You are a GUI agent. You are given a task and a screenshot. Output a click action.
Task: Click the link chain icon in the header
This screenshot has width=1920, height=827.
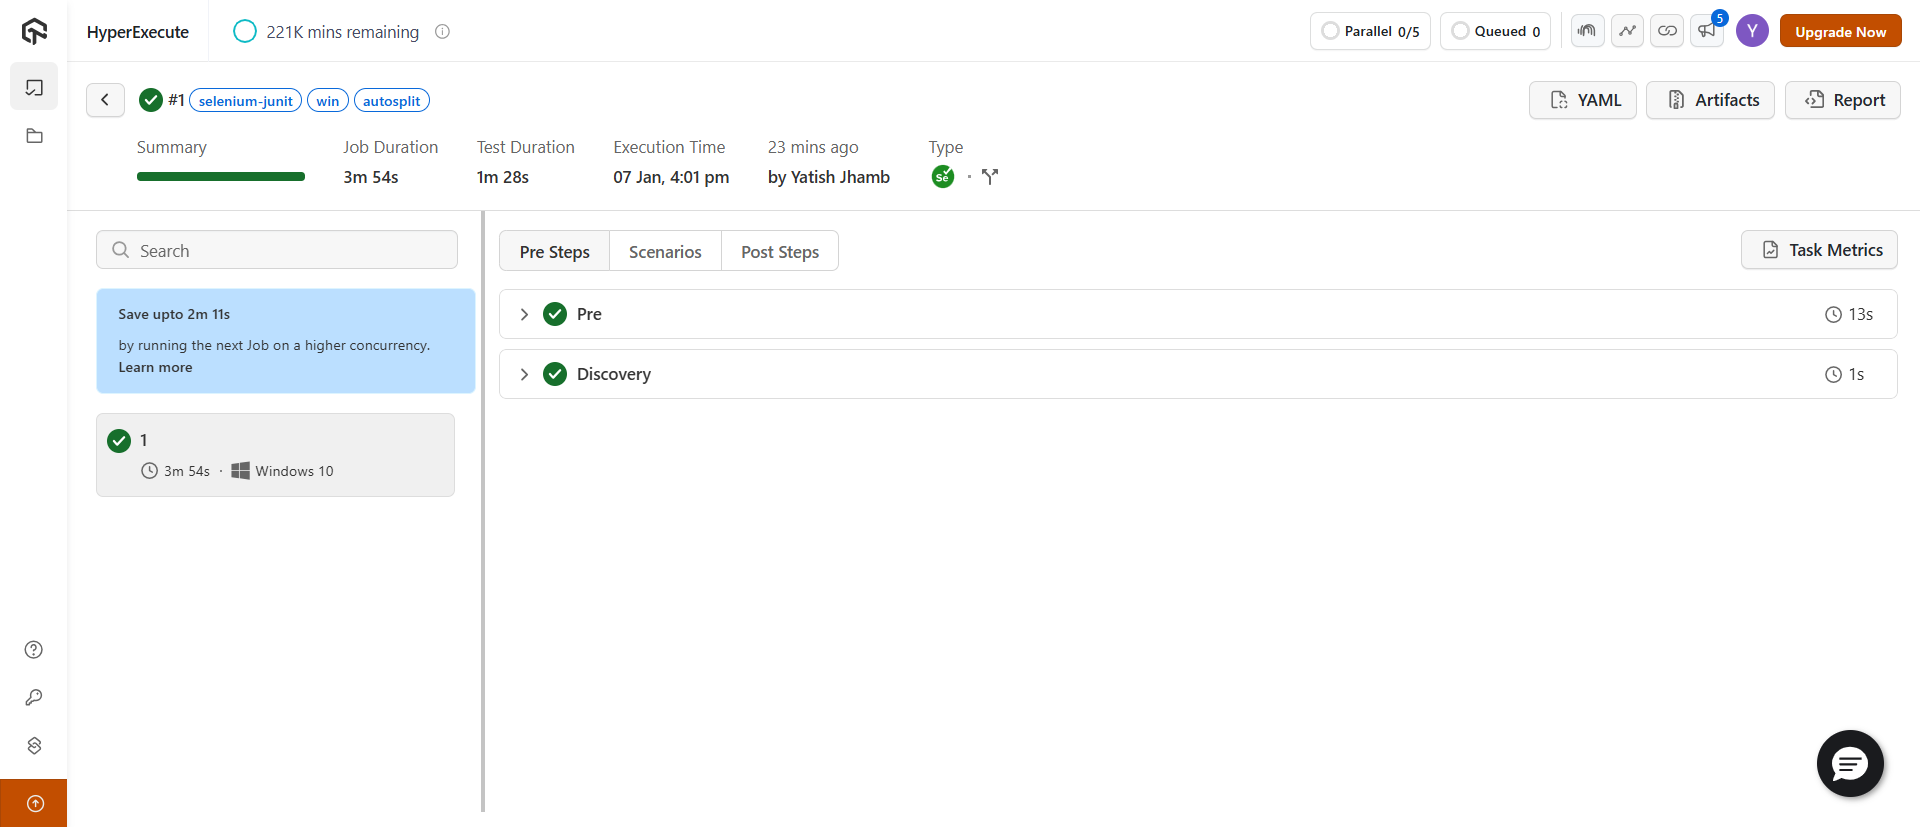point(1667,31)
